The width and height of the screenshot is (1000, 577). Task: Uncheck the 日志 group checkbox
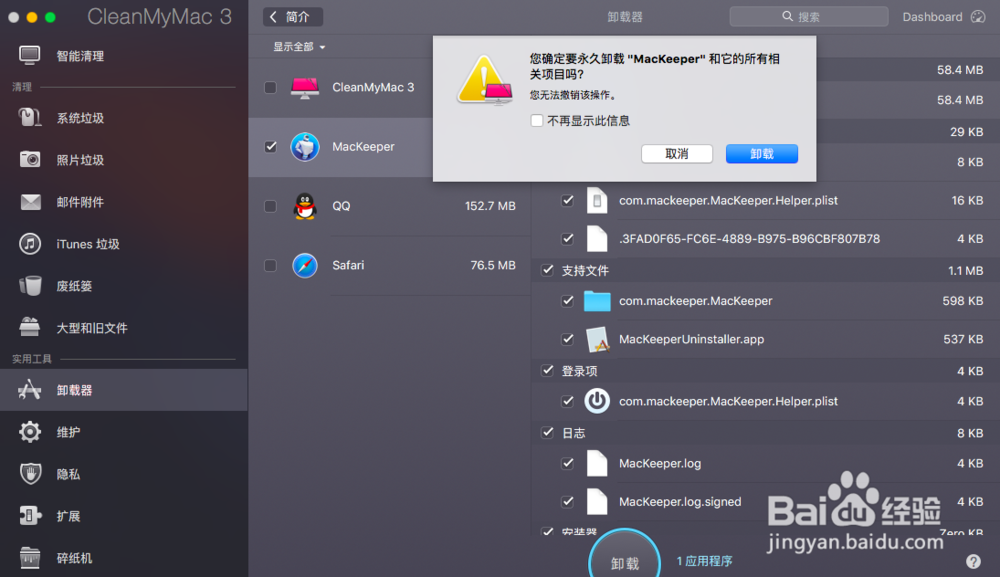pyautogui.click(x=547, y=432)
